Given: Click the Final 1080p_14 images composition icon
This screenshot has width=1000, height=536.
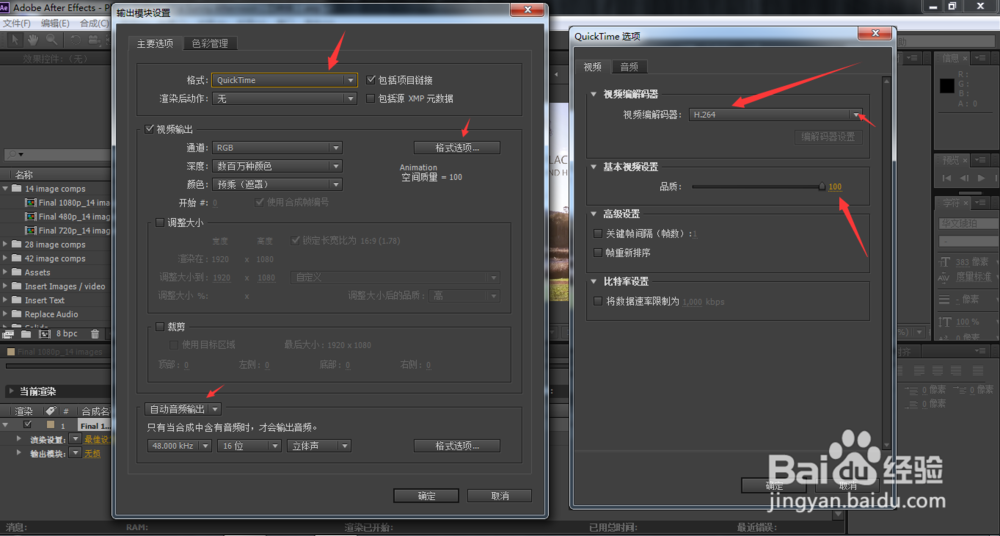Looking at the screenshot, I should click(x=31, y=202).
